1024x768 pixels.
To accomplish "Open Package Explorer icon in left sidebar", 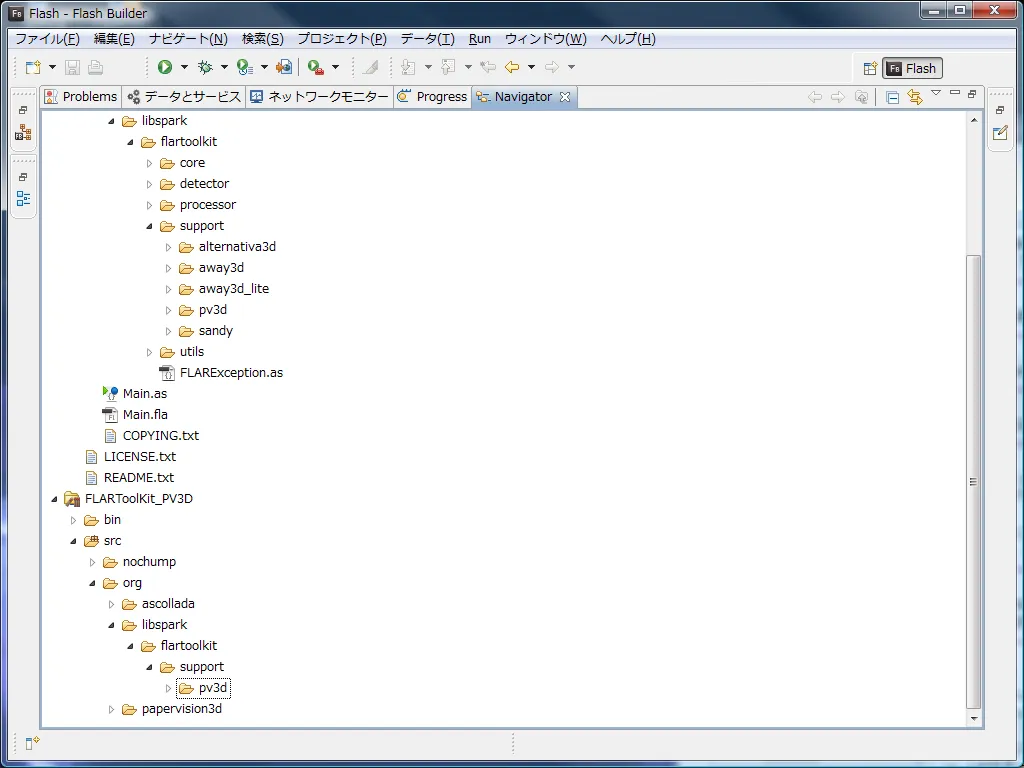I will point(24,133).
